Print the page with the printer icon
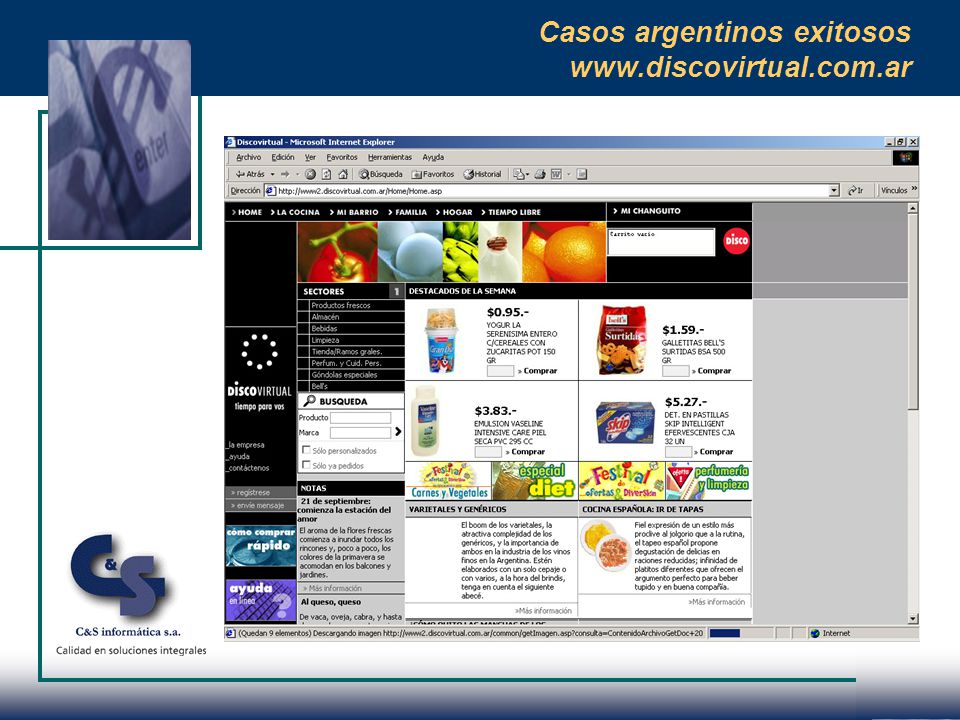The height and width of the screenshot is (720, 960). click(x=539, y=174)
